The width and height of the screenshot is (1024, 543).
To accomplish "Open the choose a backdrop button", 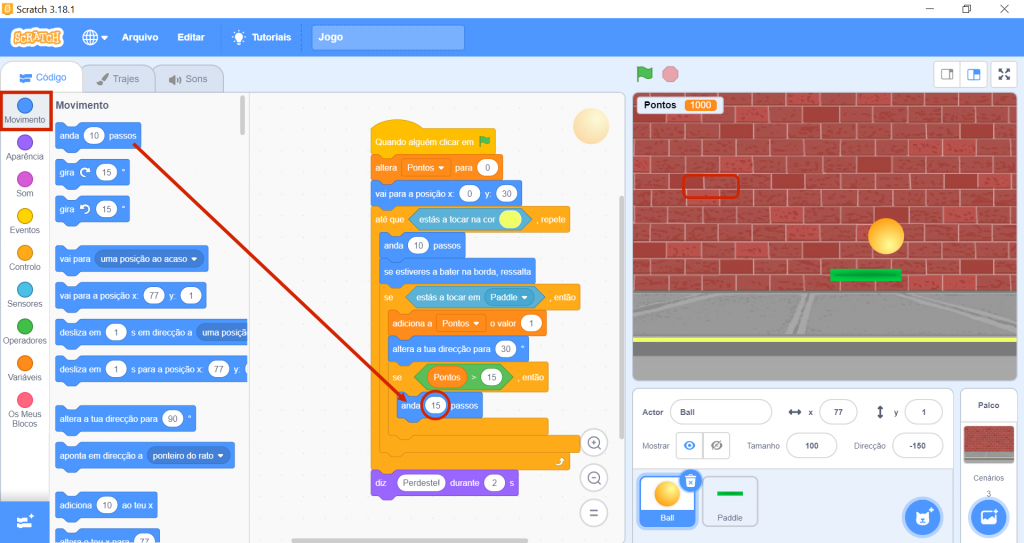I will [989, 517].
